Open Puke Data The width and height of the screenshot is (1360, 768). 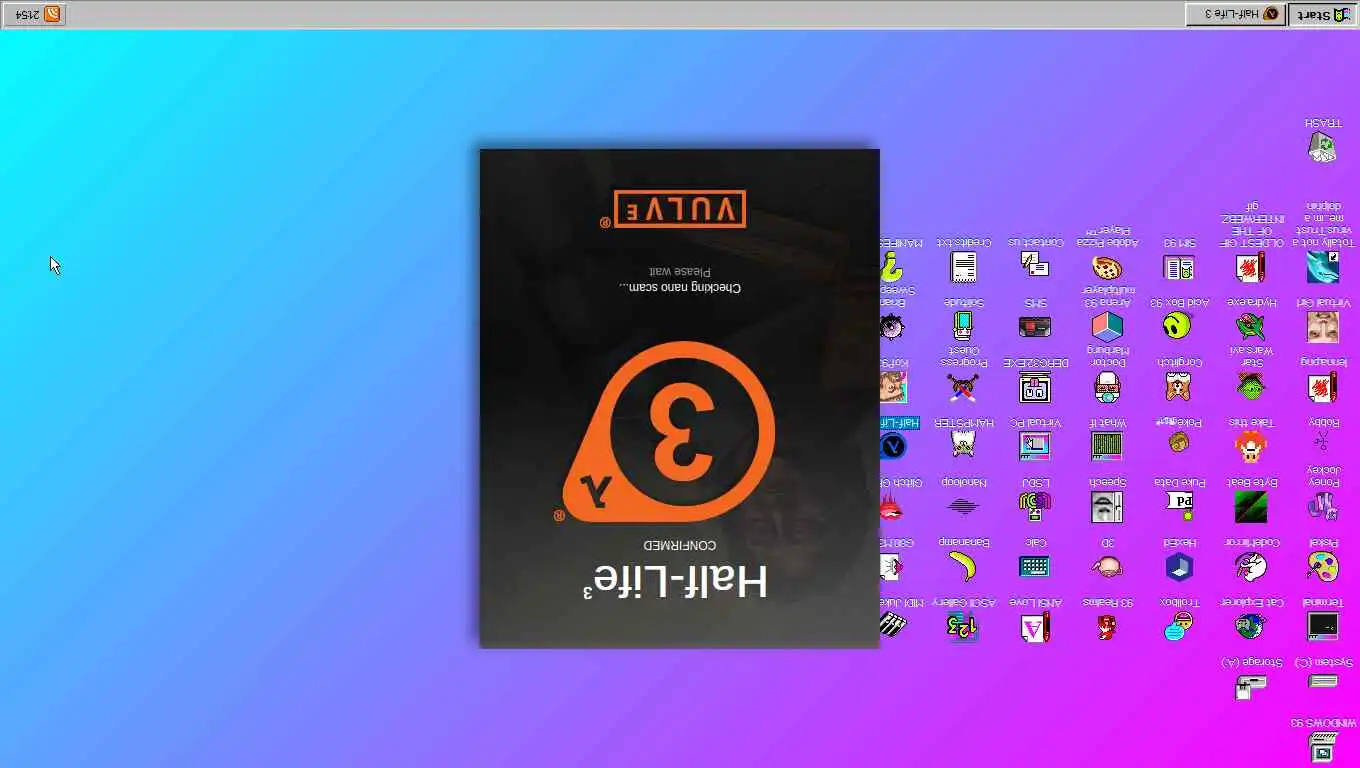click(x=1179, y=504)
